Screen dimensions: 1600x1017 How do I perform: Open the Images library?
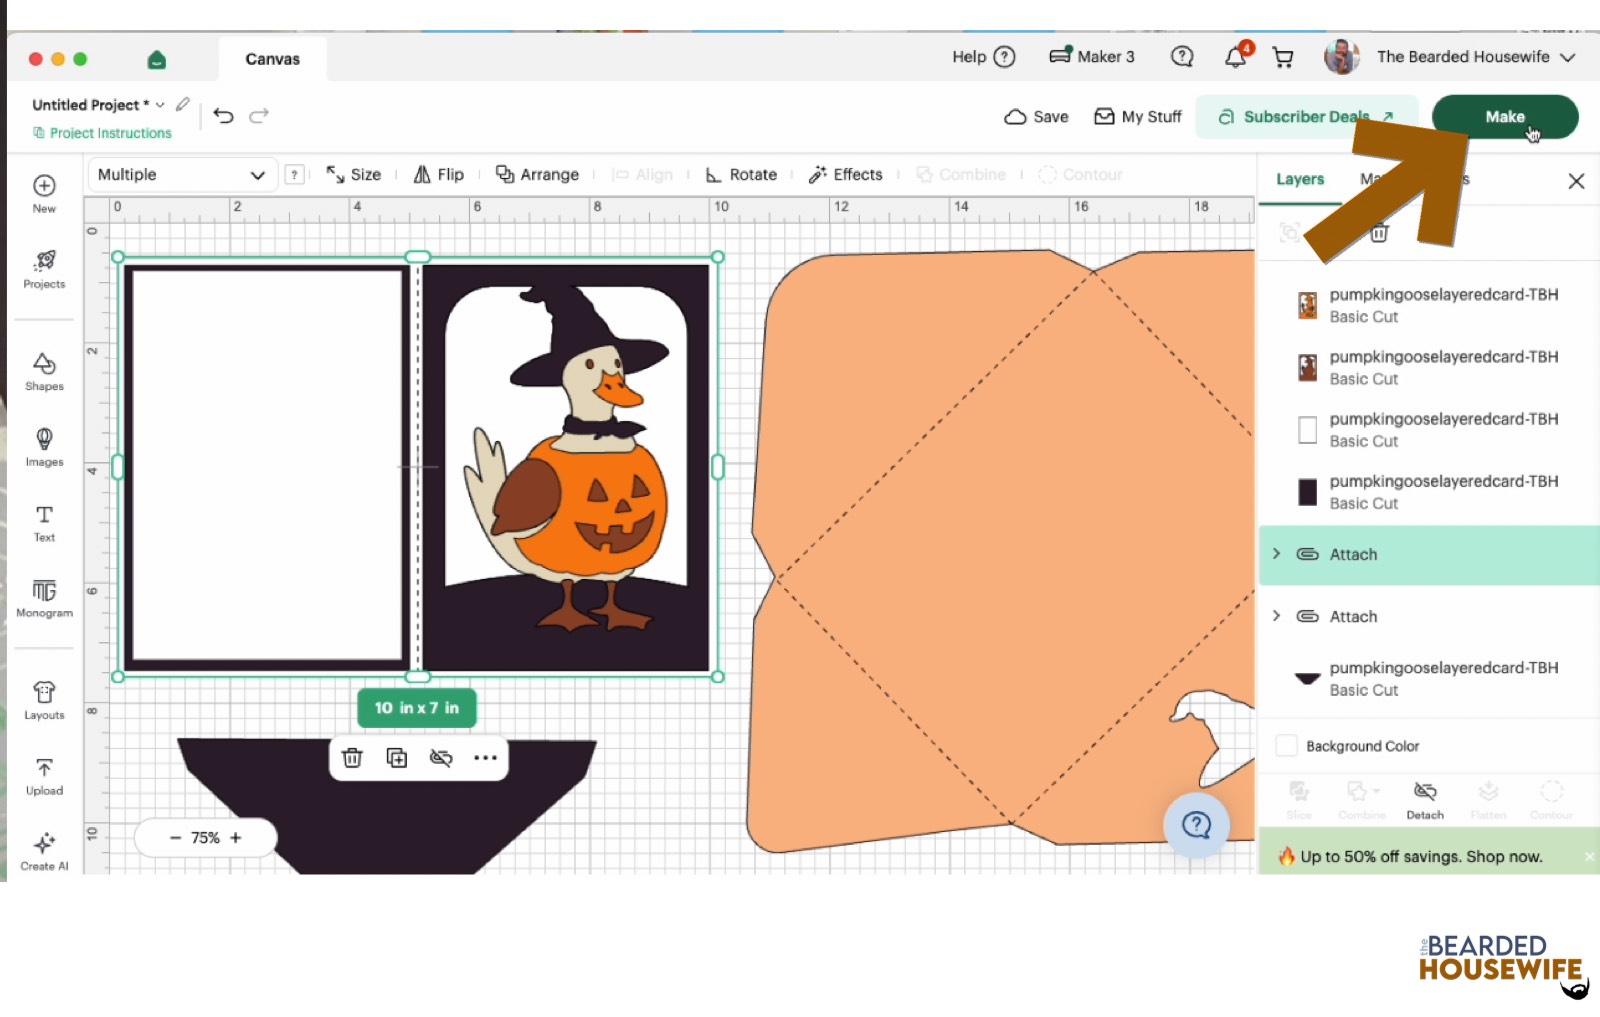(44, 447)
